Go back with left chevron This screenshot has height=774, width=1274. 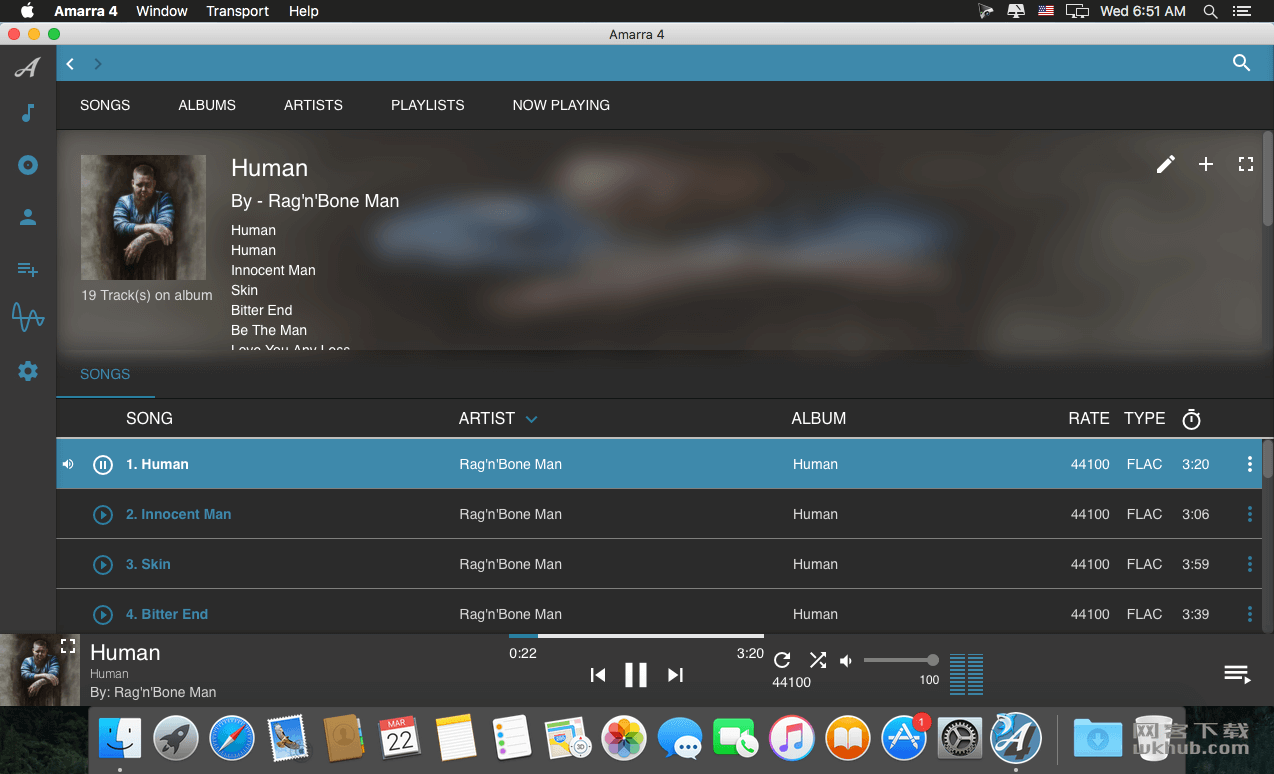[x=70, y=64]
